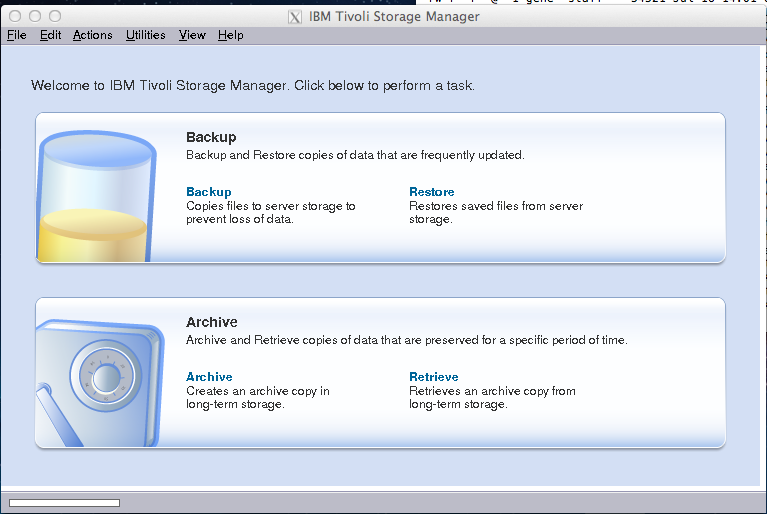
Task: Click the bold Archive section heading
Action: coord(212,322)
